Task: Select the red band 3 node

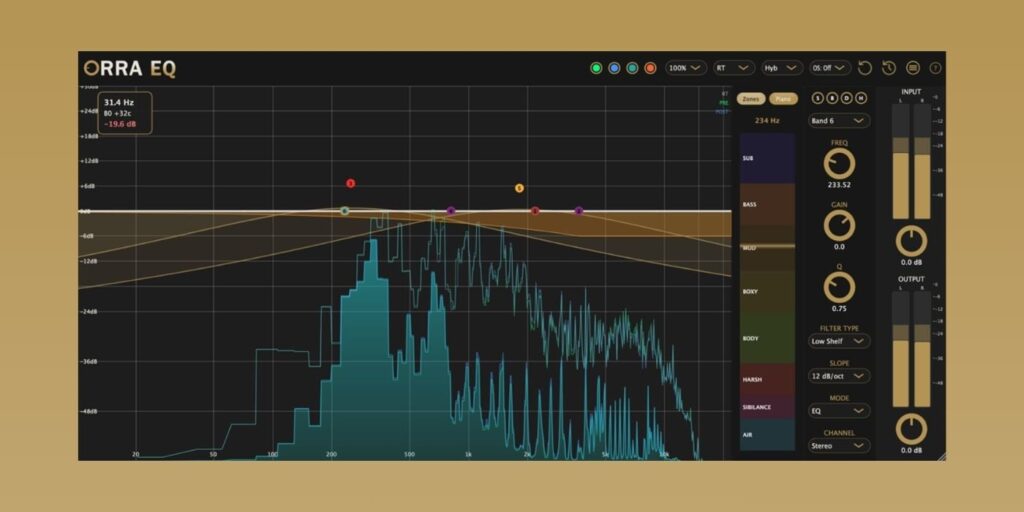Action: (351, 184)
